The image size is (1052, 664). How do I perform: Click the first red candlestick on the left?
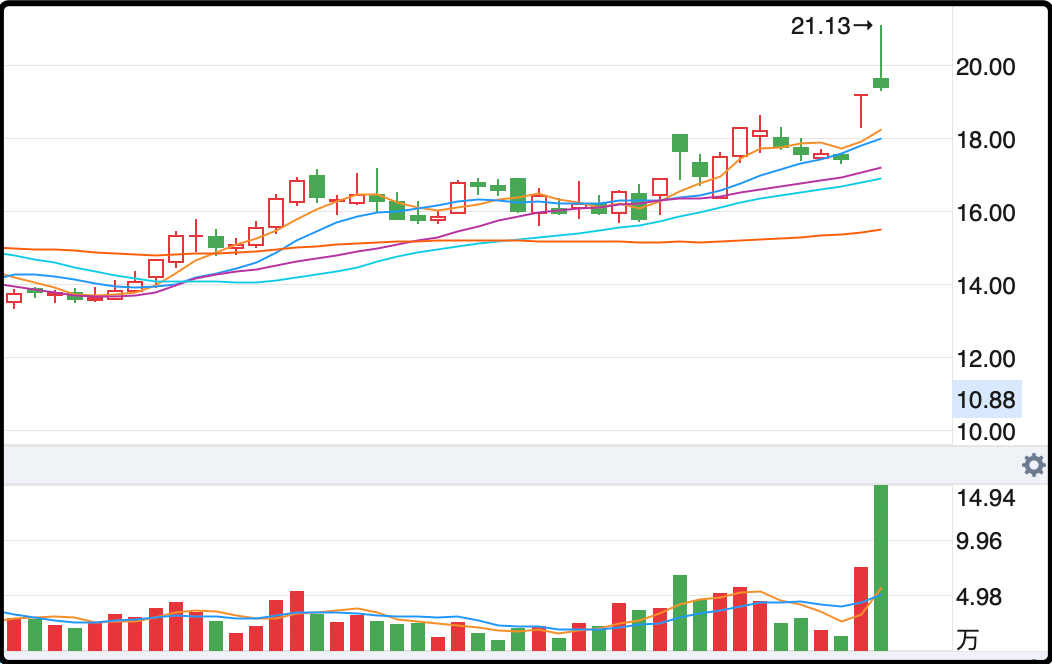(x=14, y=298)
